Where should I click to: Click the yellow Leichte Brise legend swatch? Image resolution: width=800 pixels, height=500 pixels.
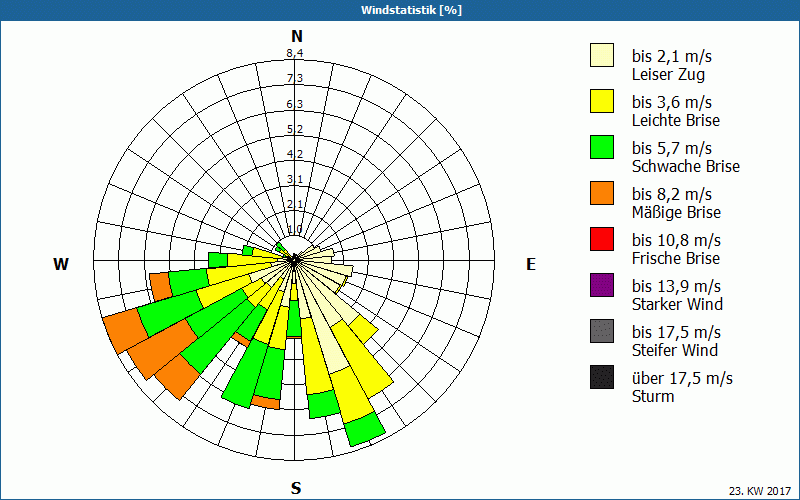click(602, 101)
